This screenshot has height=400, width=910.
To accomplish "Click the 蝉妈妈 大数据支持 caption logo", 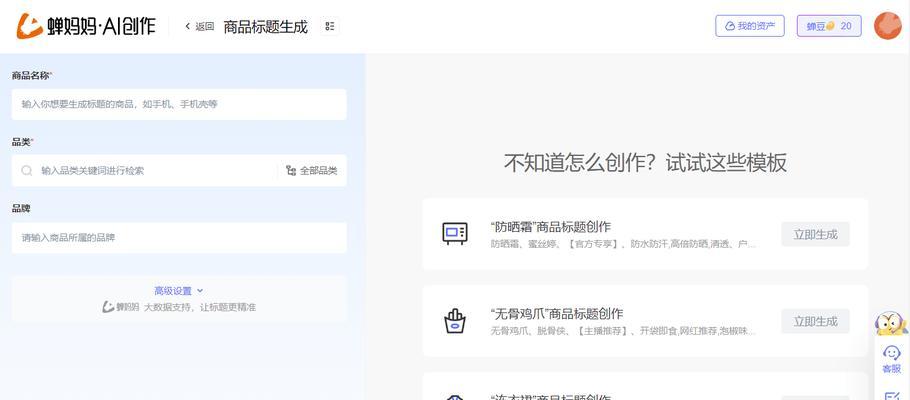I will tap(121, 307).
